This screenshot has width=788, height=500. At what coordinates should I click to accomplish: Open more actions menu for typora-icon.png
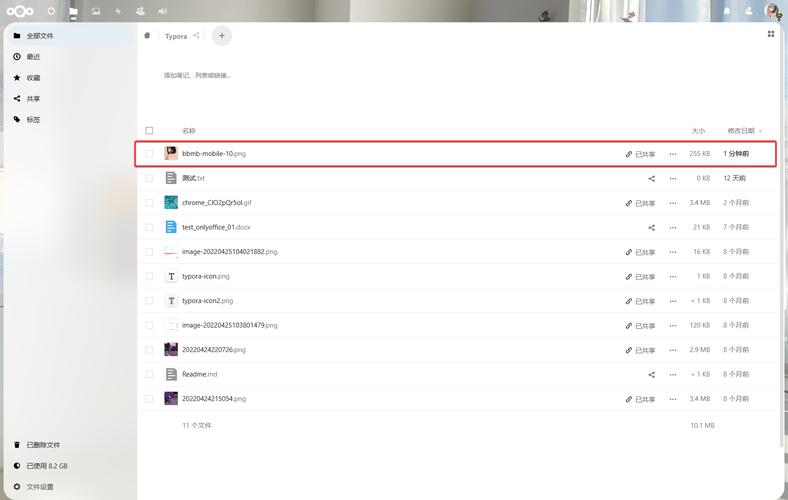point(673,277)
